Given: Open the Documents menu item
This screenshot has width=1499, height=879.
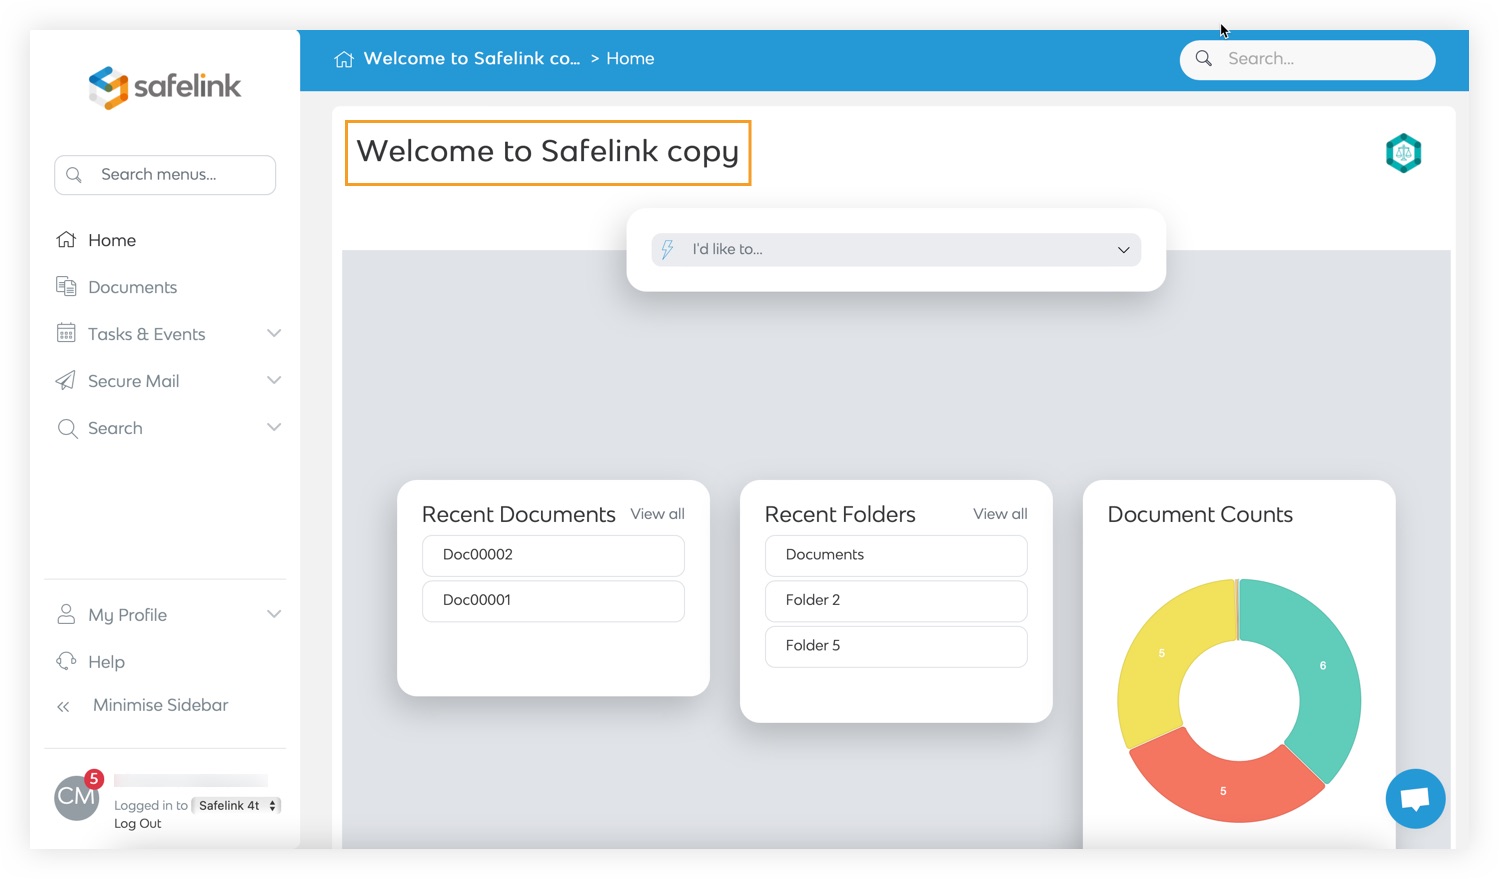Looking at the screenshot, I should [x=132, y=287].
